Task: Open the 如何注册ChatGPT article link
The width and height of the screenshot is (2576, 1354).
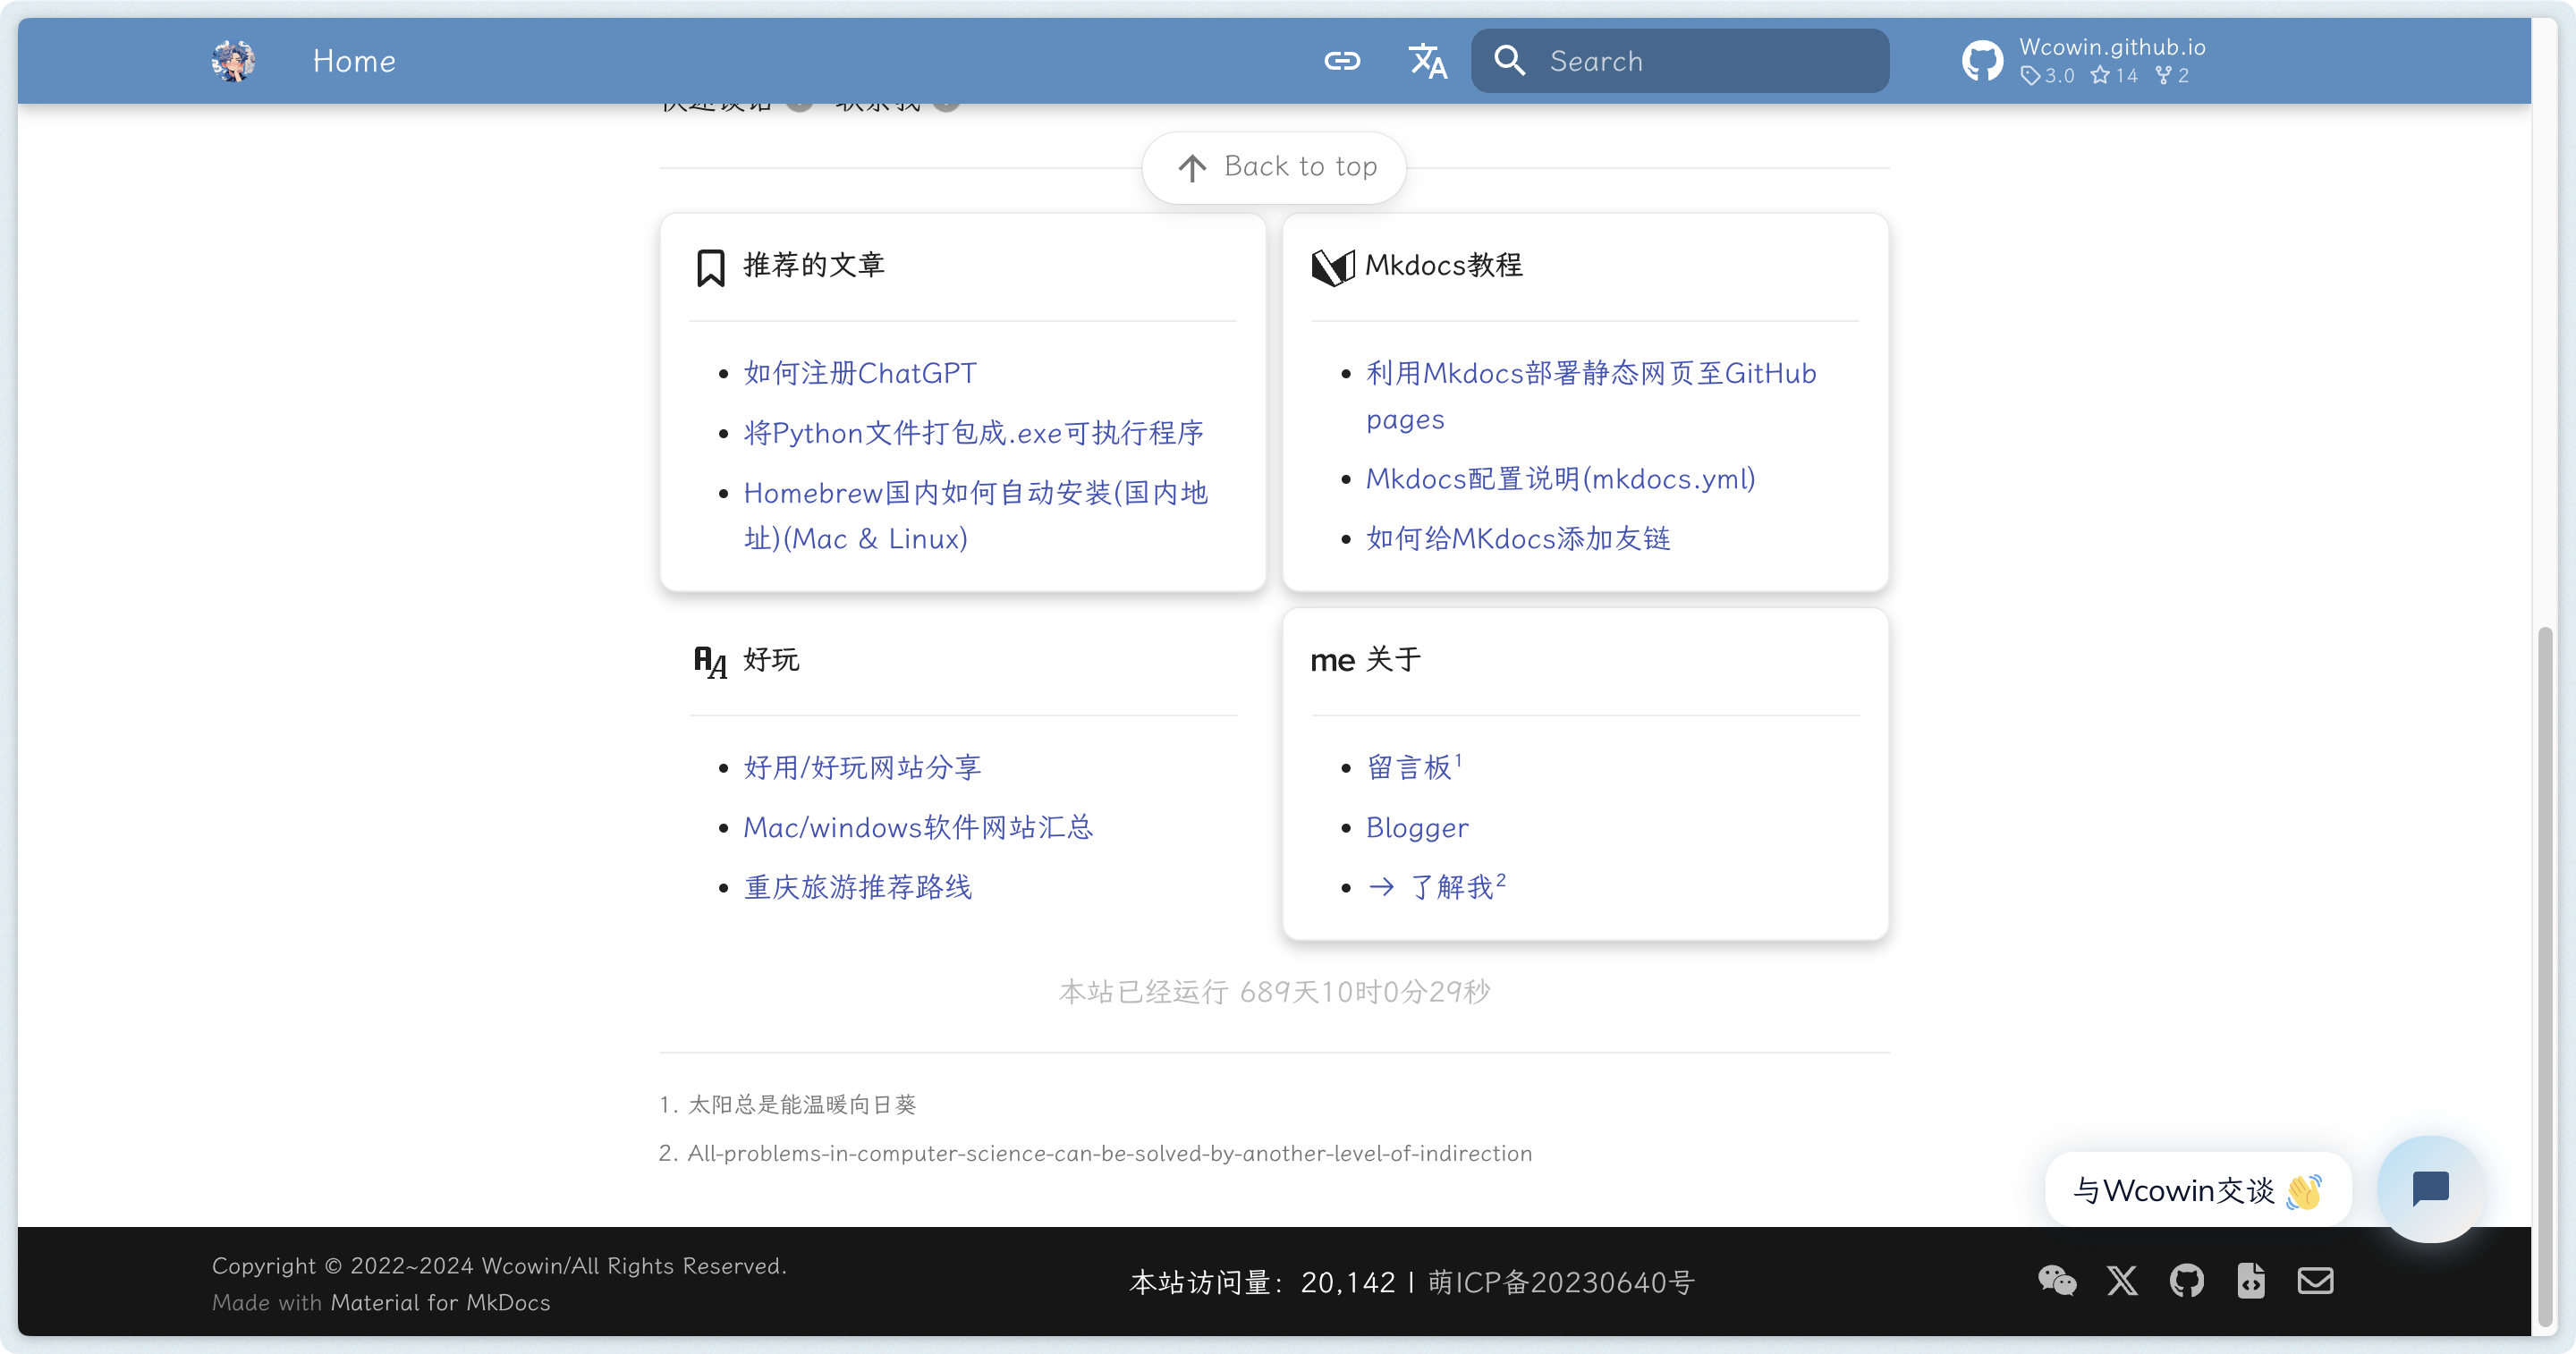Action: point(860,373)
